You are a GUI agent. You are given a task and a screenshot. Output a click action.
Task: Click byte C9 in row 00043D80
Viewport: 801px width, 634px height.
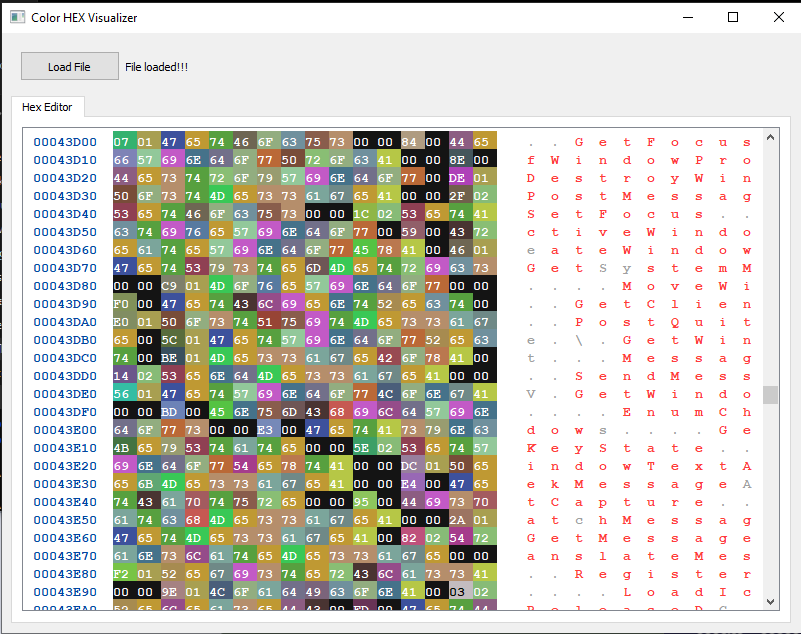(x=173, y=286)
